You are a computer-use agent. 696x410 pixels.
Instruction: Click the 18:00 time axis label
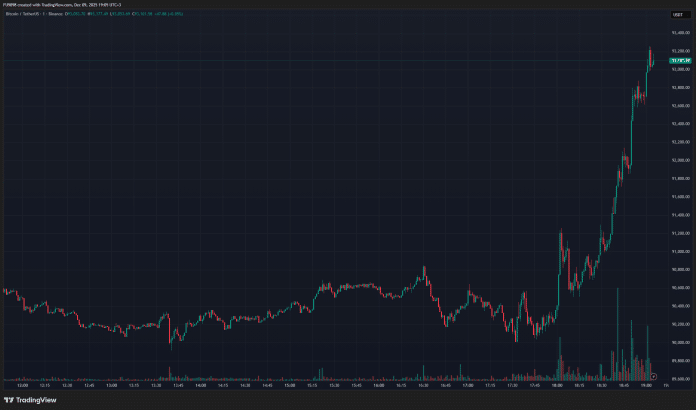click(556, 385)
